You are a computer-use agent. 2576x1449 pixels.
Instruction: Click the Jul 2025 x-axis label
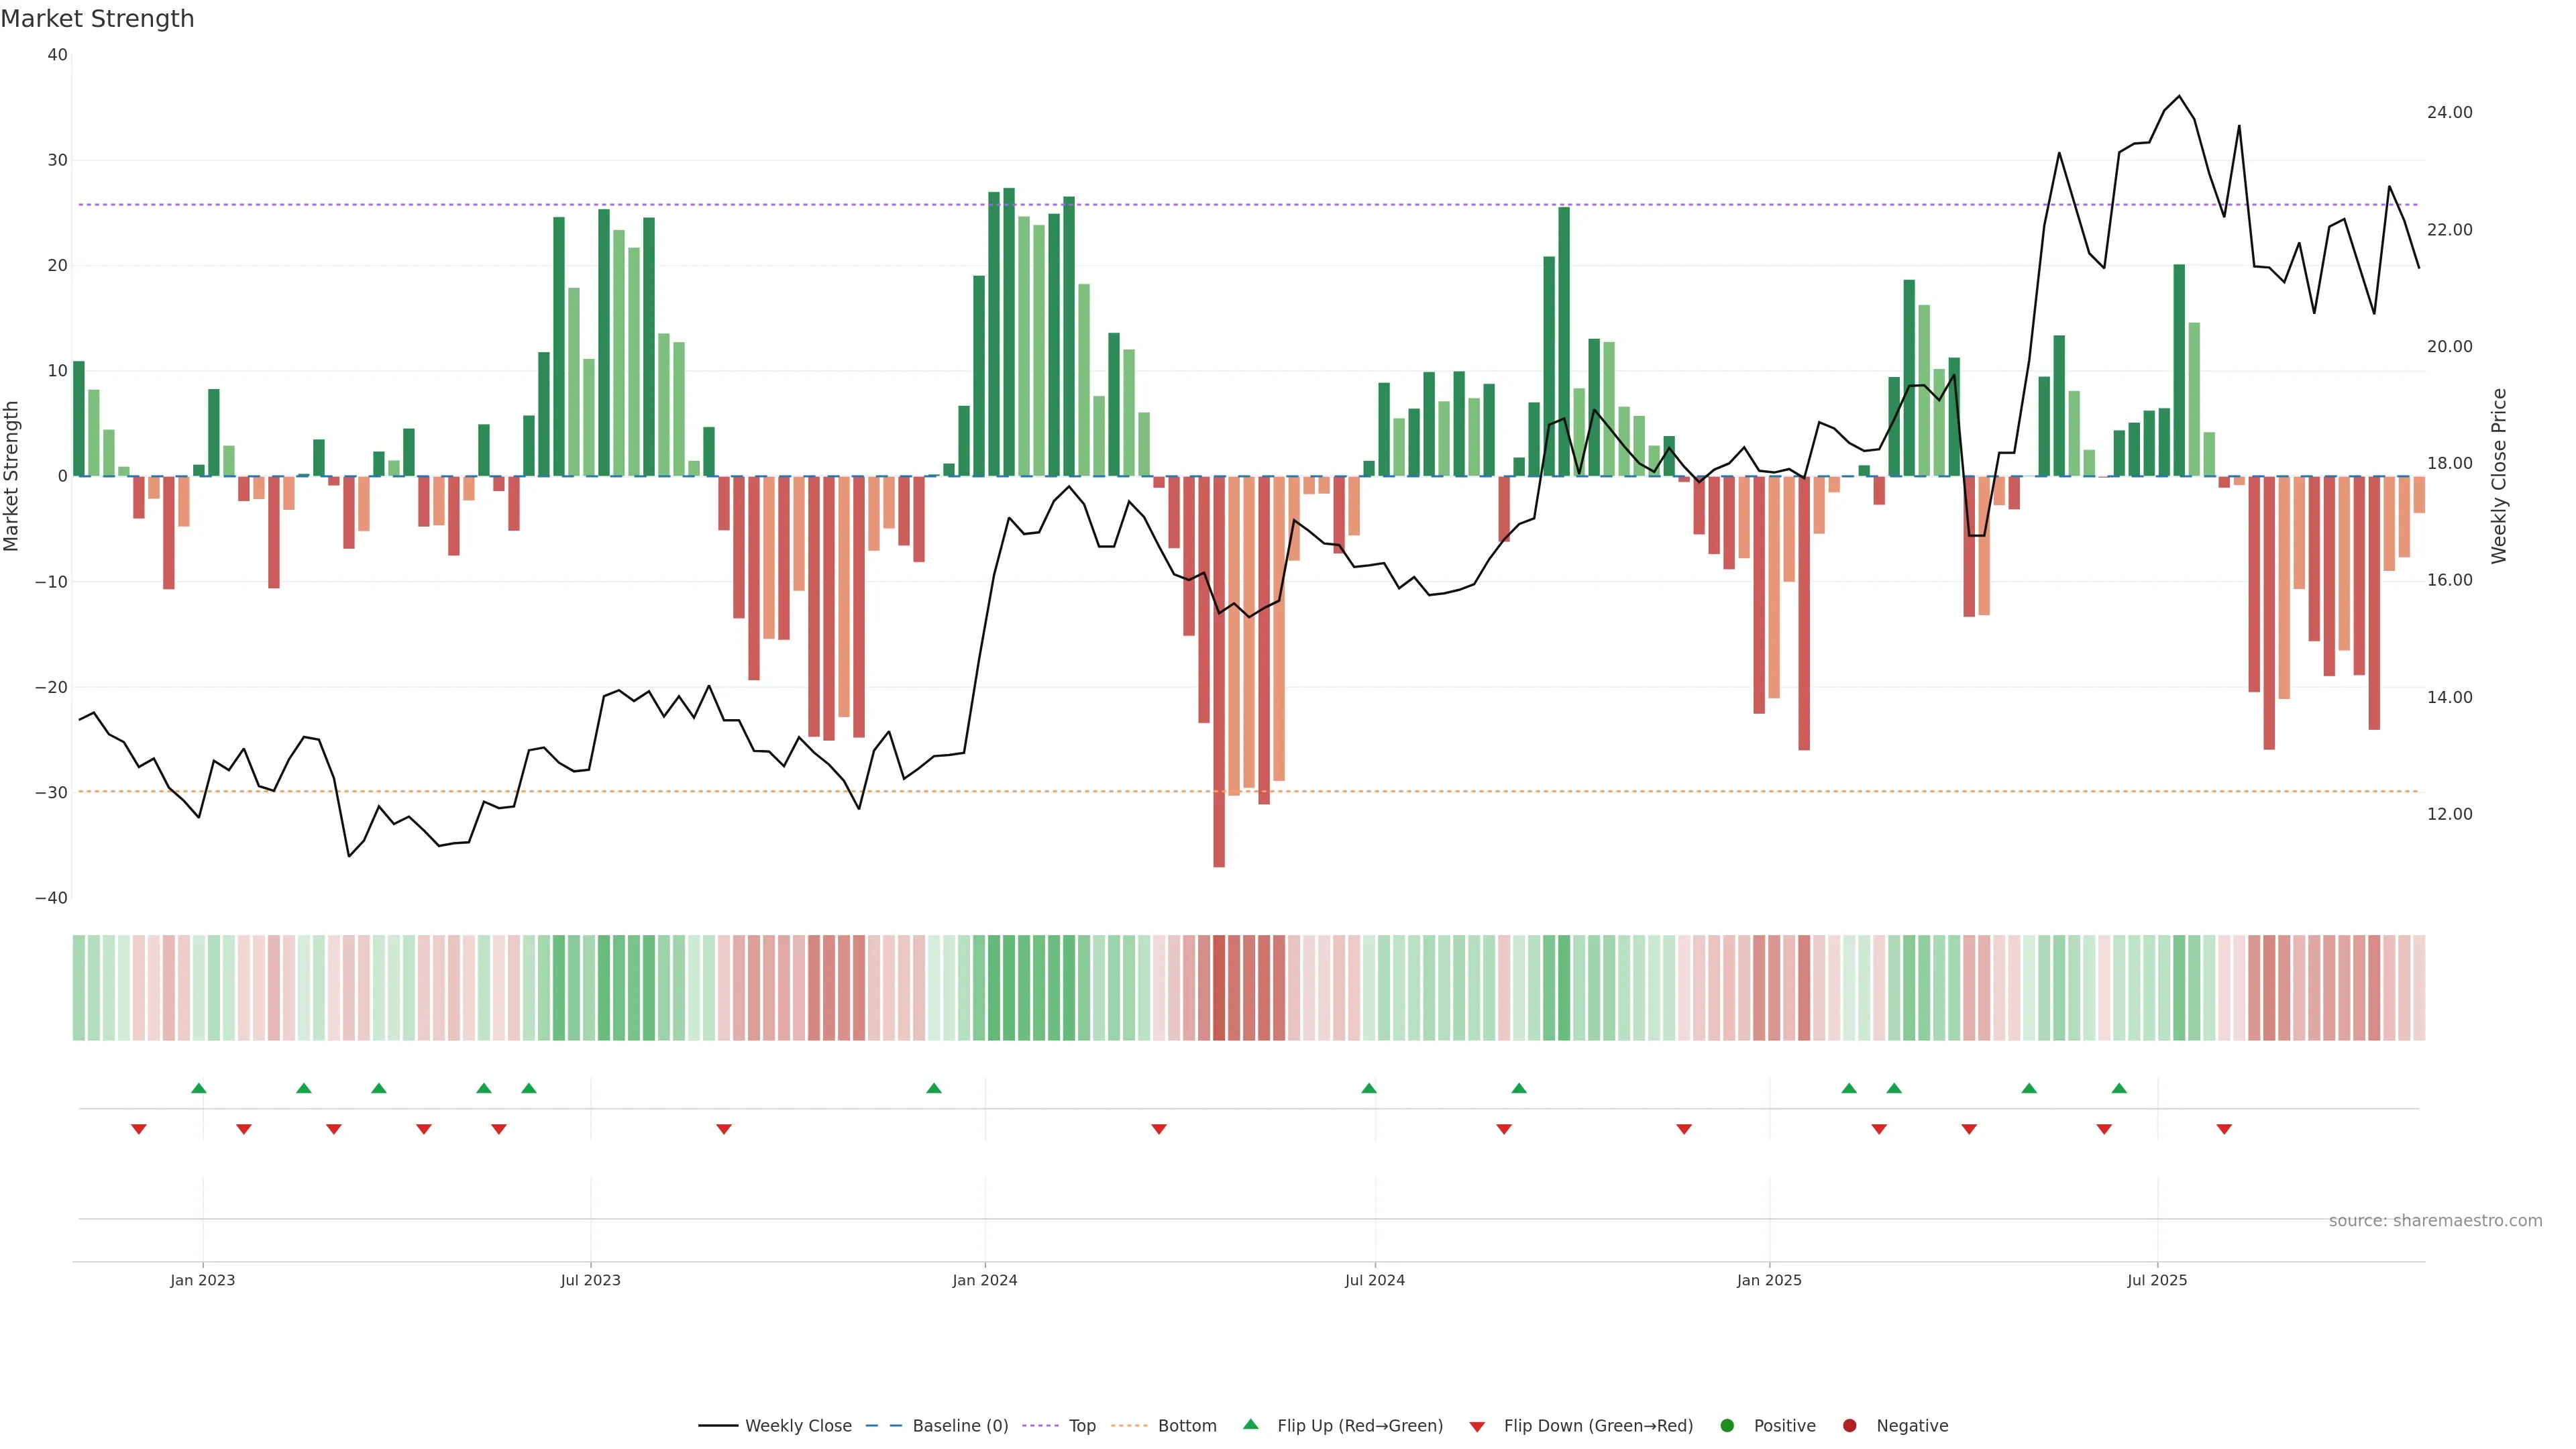click(2157, 1280)
